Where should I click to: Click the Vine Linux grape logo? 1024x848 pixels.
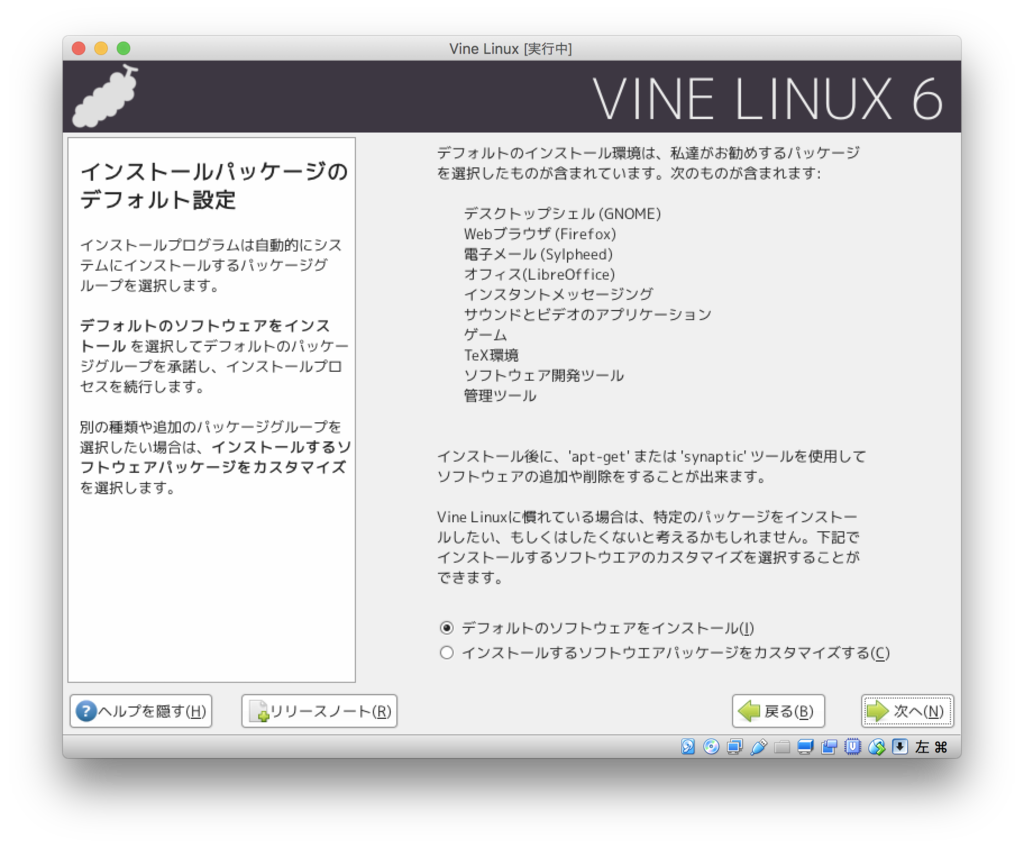106,97
